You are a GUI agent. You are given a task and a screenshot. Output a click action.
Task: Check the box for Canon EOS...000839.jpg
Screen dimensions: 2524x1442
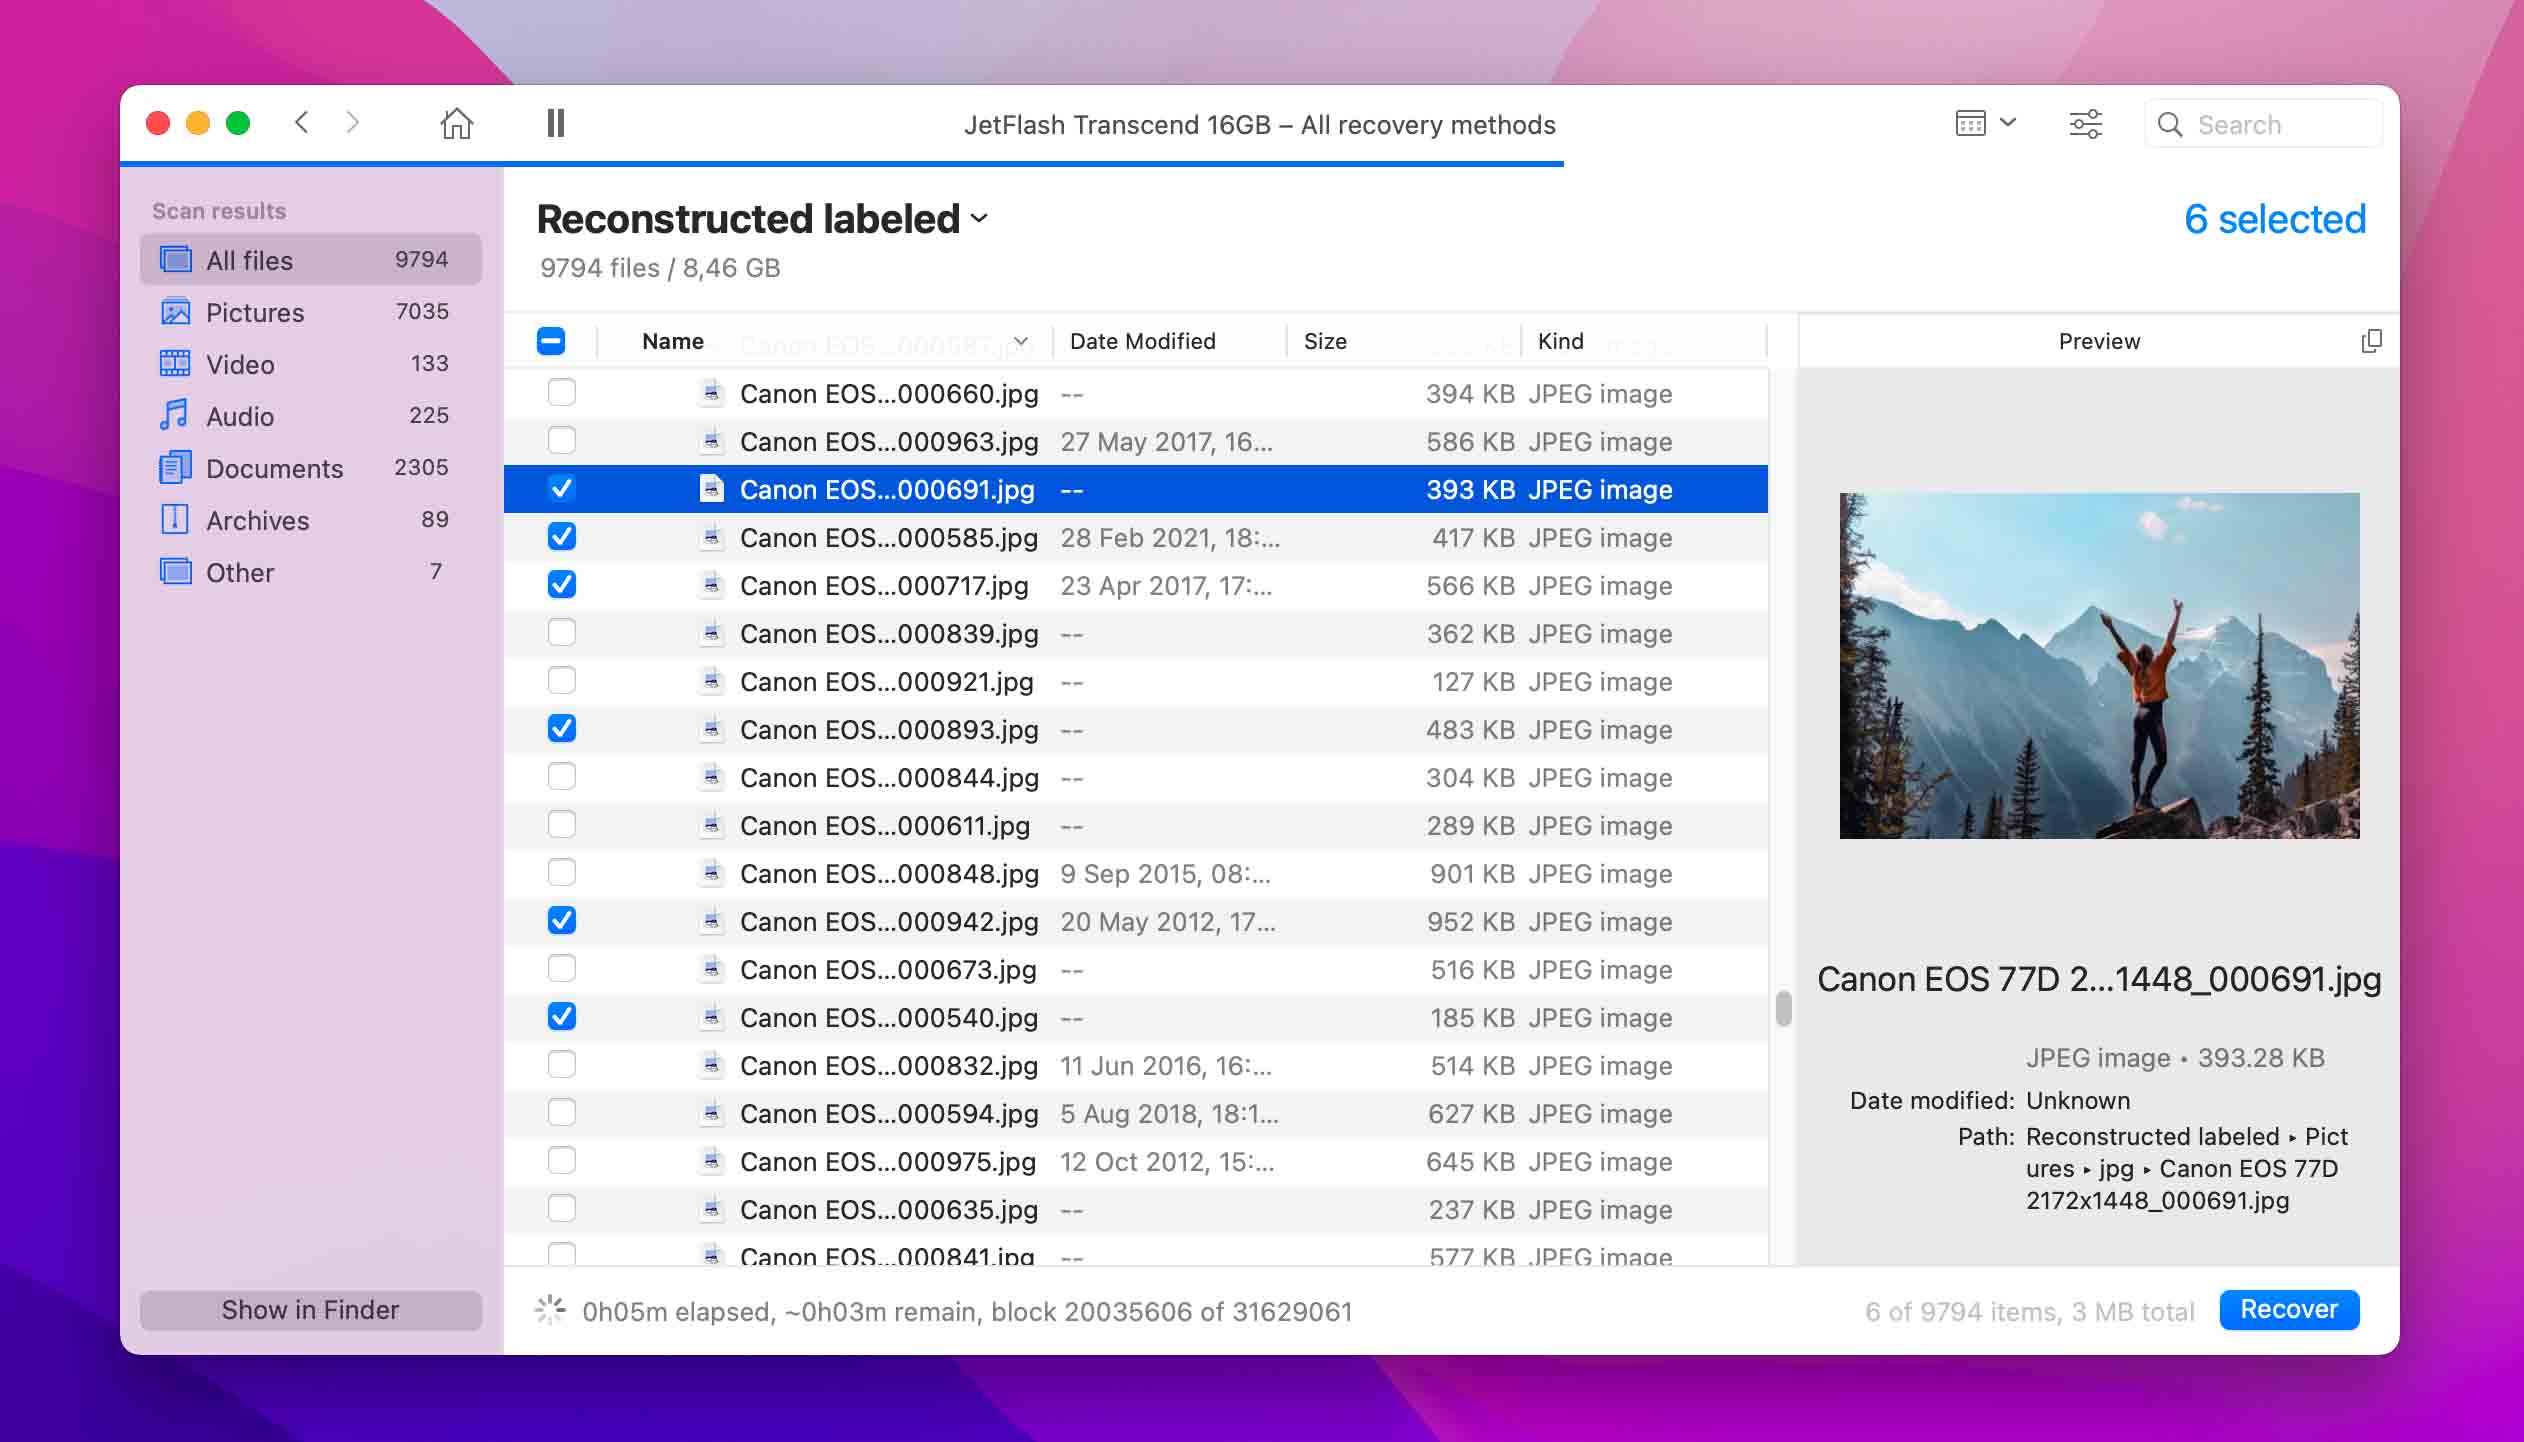(562, 633)
